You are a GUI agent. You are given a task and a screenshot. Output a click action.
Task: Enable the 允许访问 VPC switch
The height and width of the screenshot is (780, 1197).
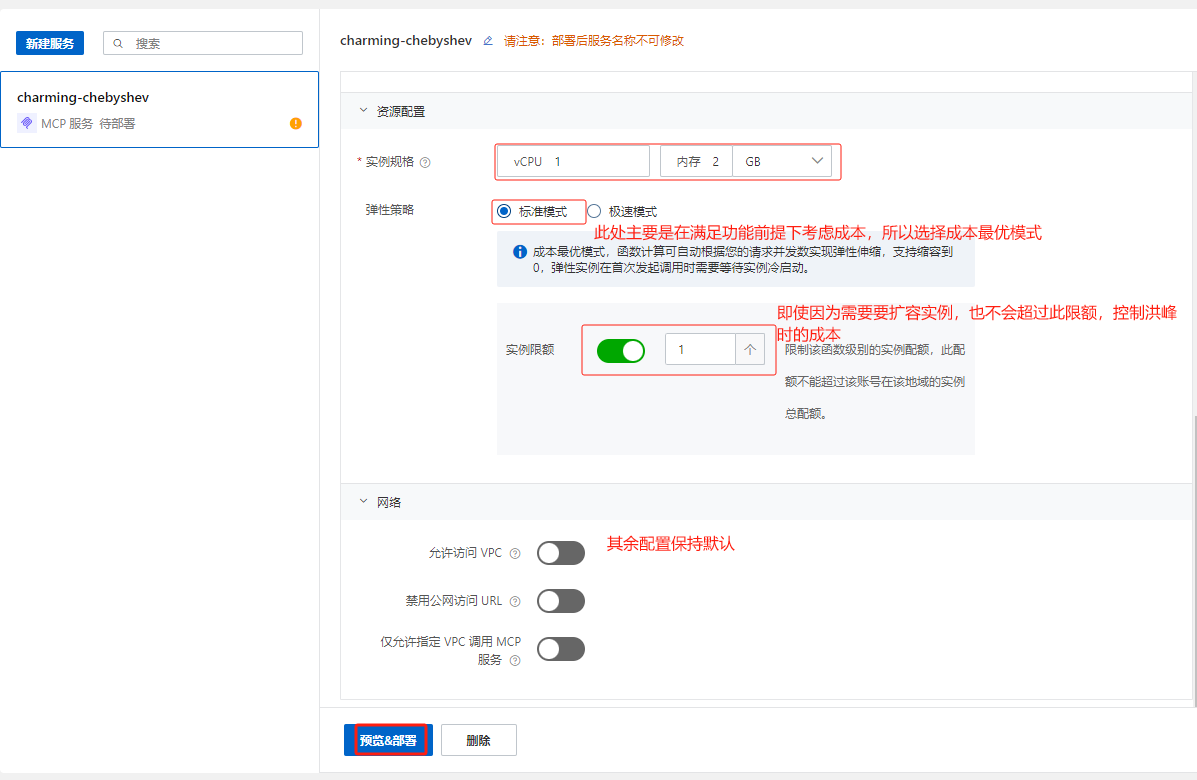(561, 553)
